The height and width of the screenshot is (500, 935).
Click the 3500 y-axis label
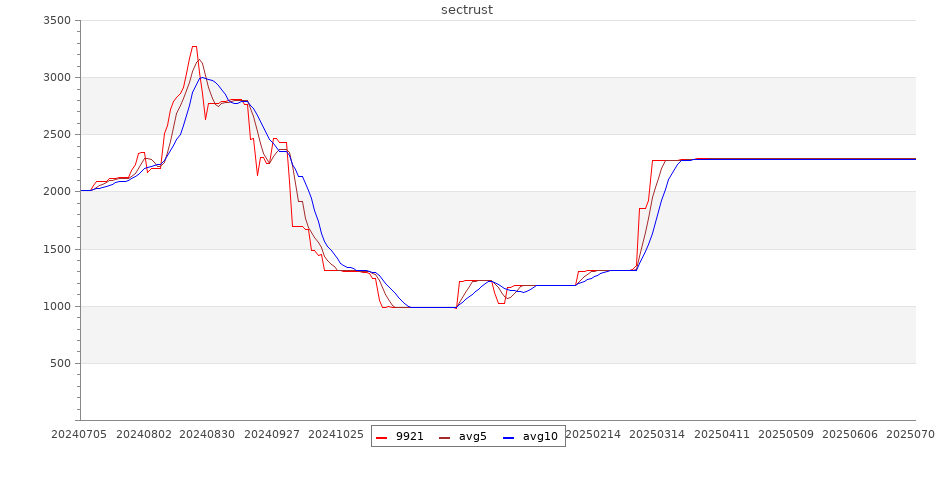(58, 20)
